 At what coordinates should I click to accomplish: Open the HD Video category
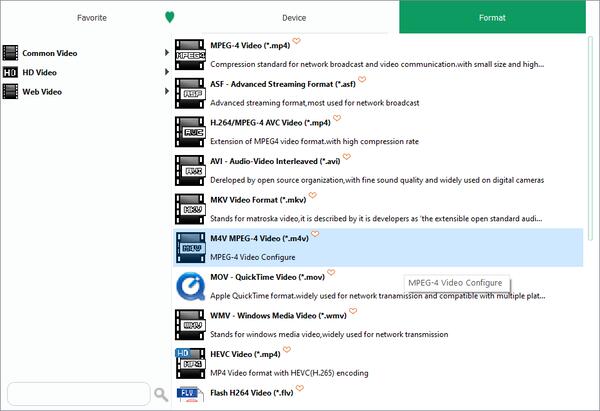[39, 72]
